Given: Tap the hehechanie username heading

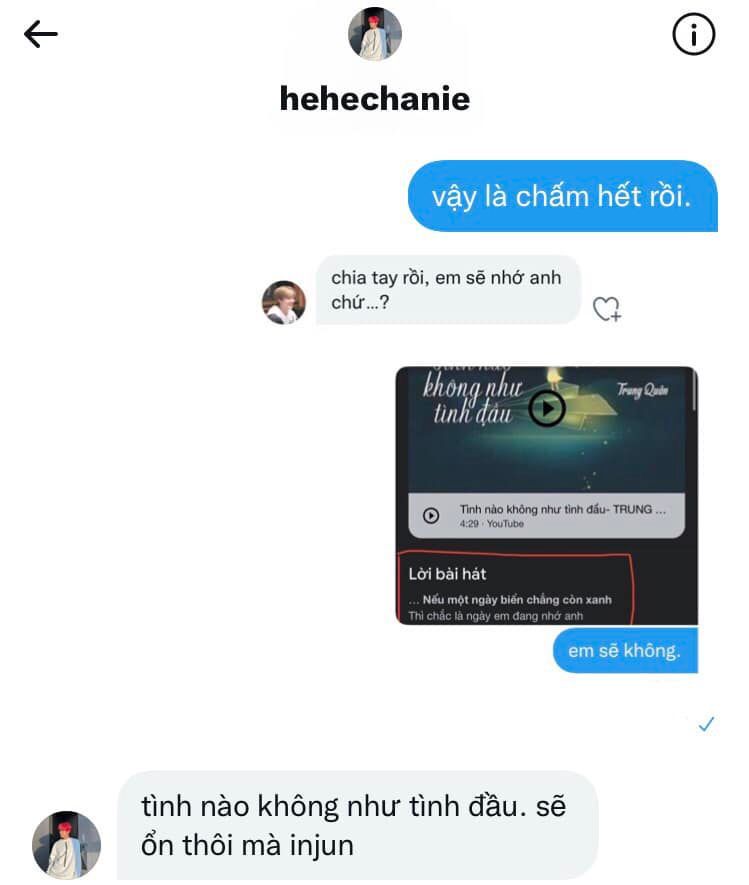Looking at the screenshot, I should tap(375, 98).
